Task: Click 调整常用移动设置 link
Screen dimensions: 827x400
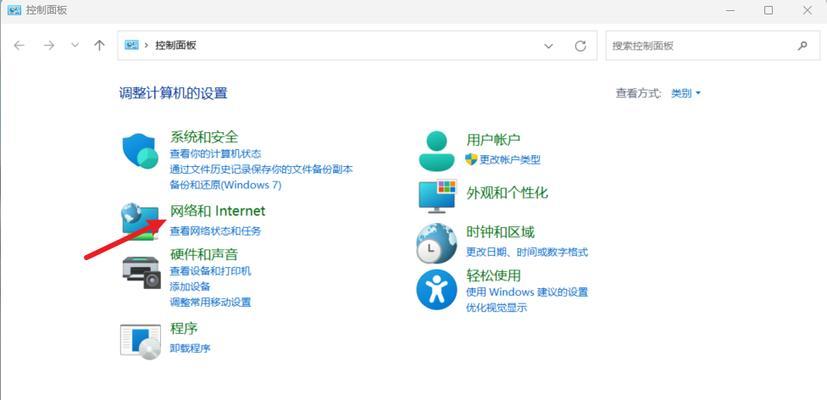Action: 210,302
